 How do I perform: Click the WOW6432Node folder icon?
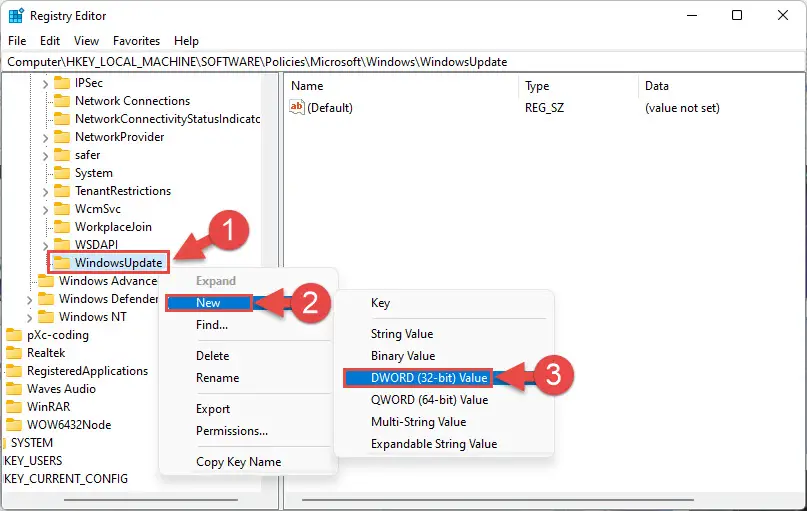click(14, 425)
